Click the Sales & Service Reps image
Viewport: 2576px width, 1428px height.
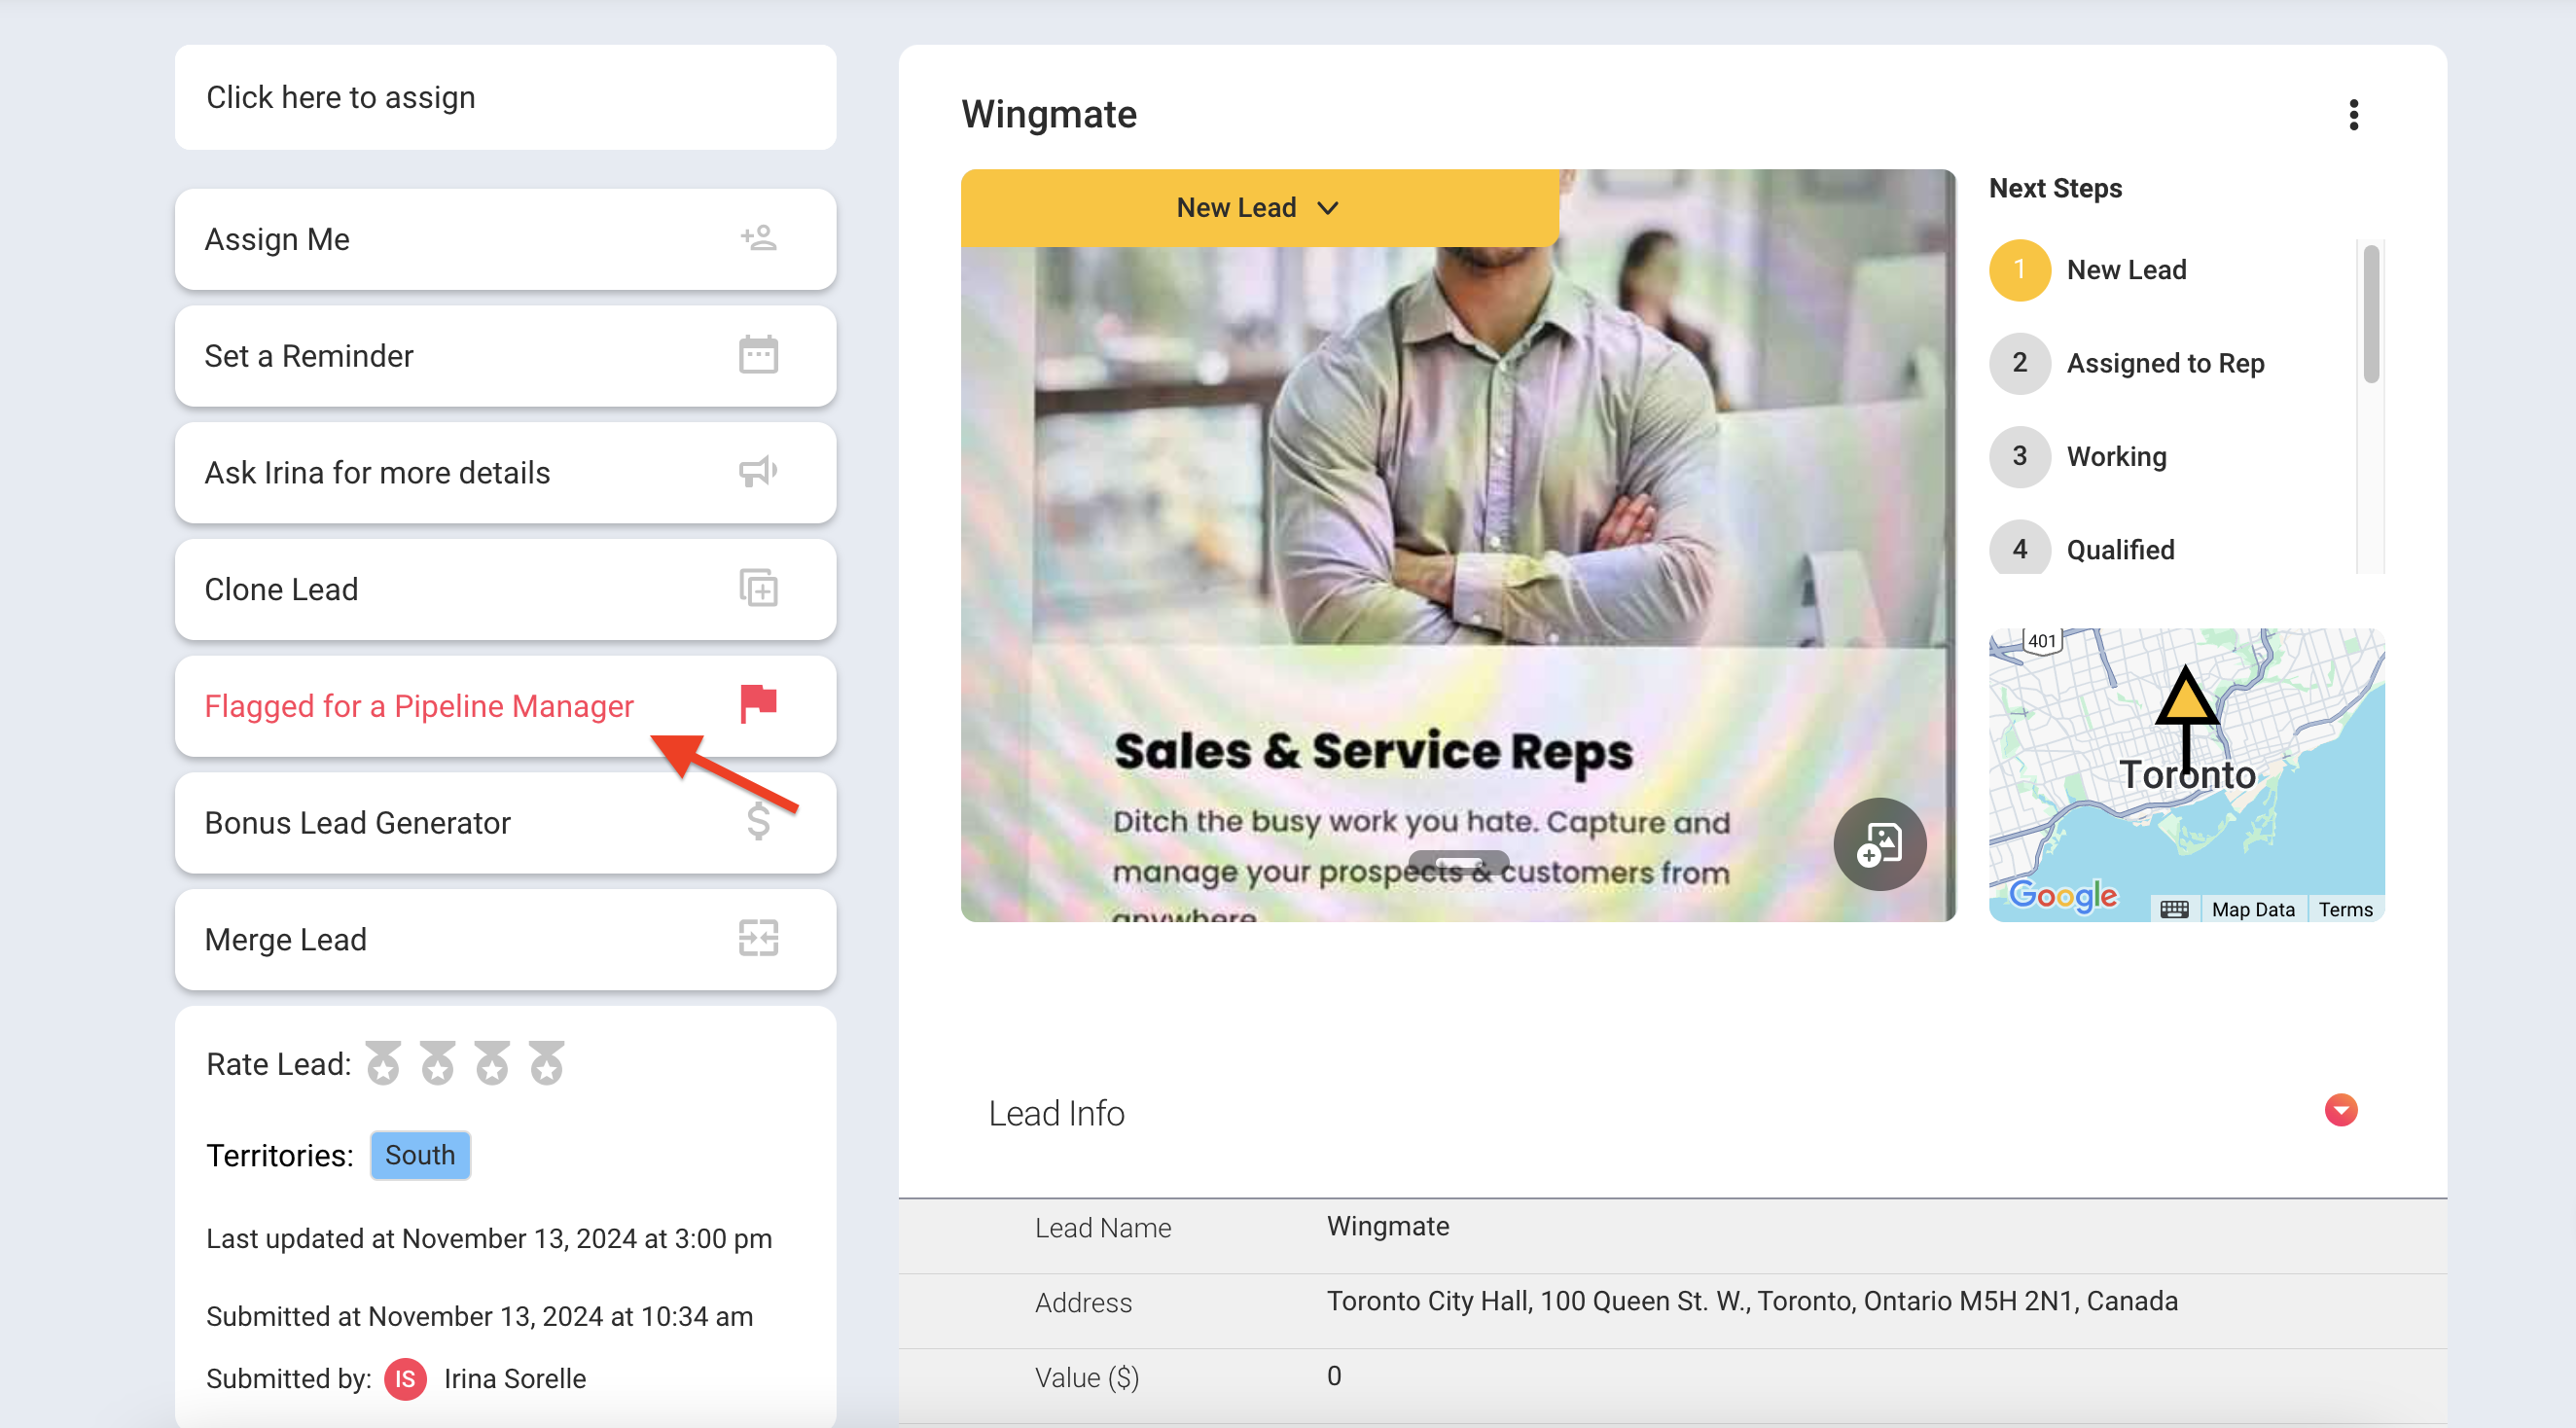[1457, 545]
